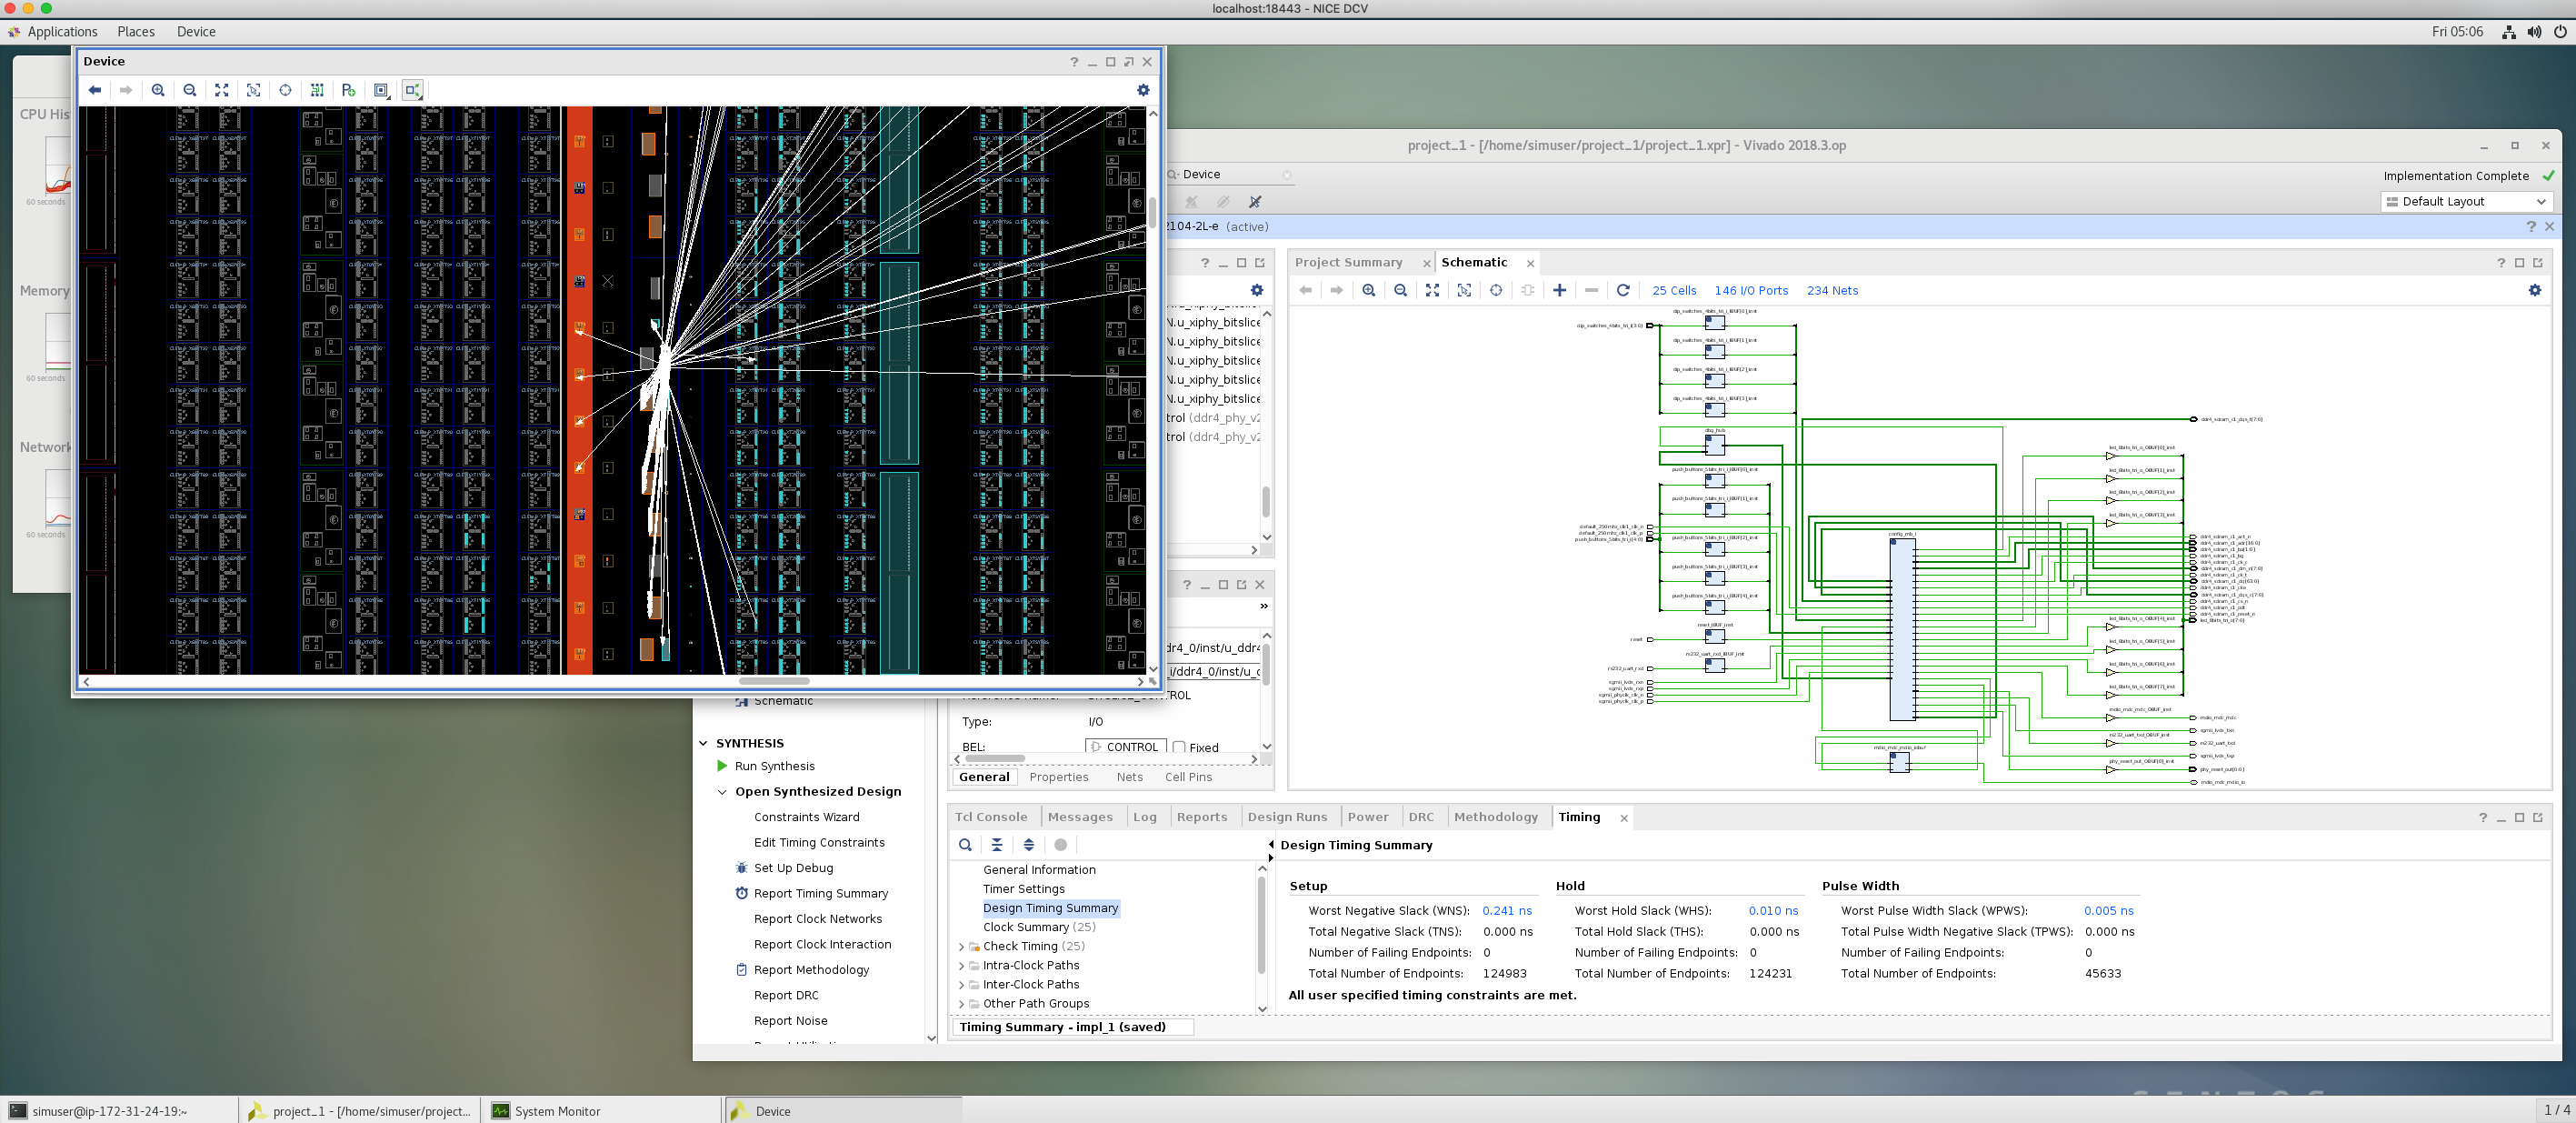
Task: Refresh the Schematic view
Action: (x=1623, y=290)
